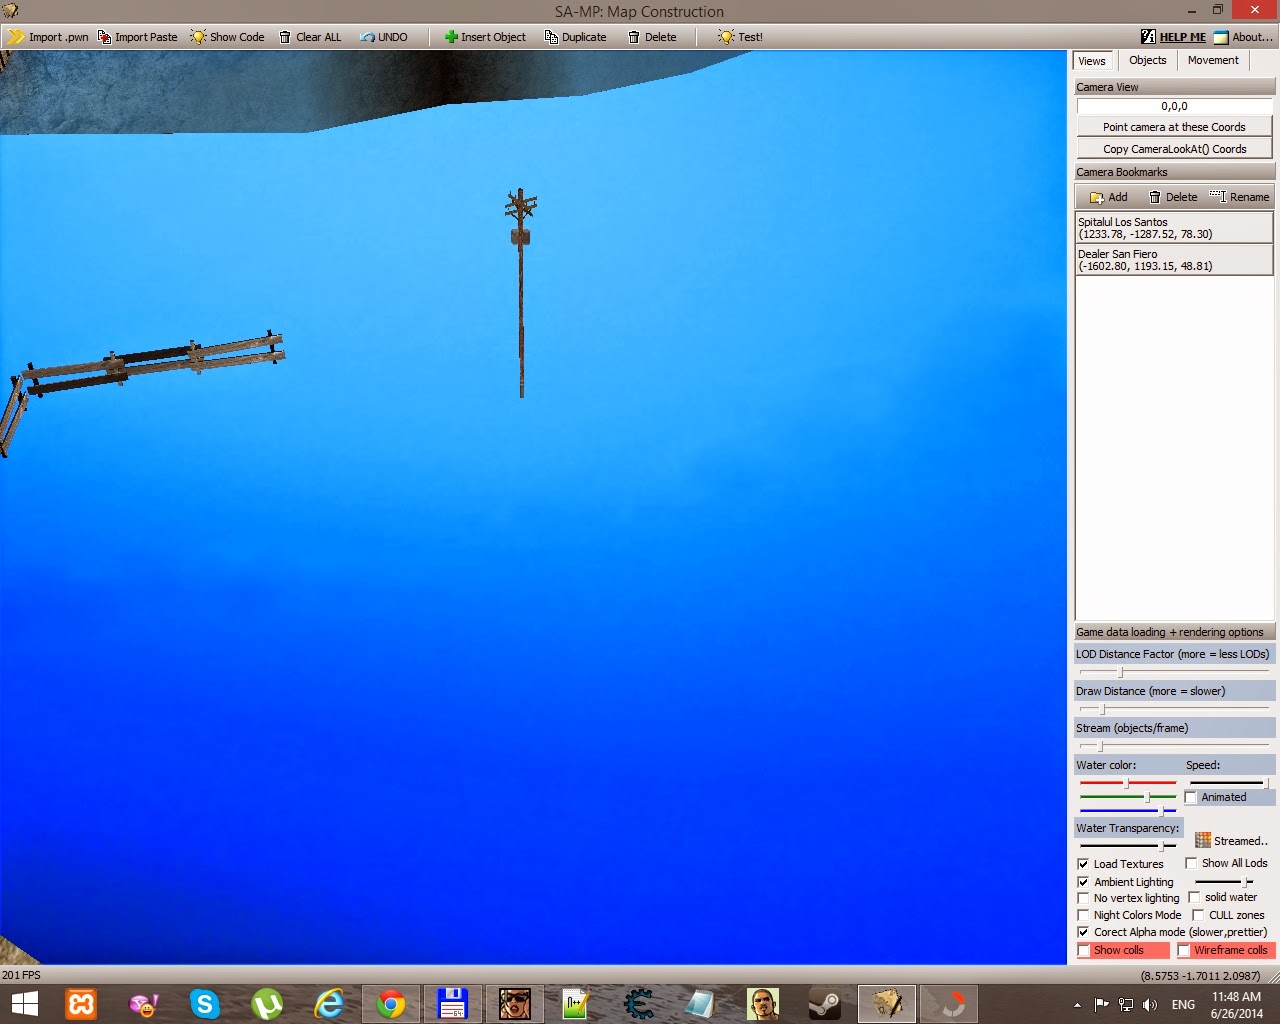This screenshot has width=1280, height=1024.
Task: Click Copy CameraLookAt() Coords button
Action: pos(1174,149)
